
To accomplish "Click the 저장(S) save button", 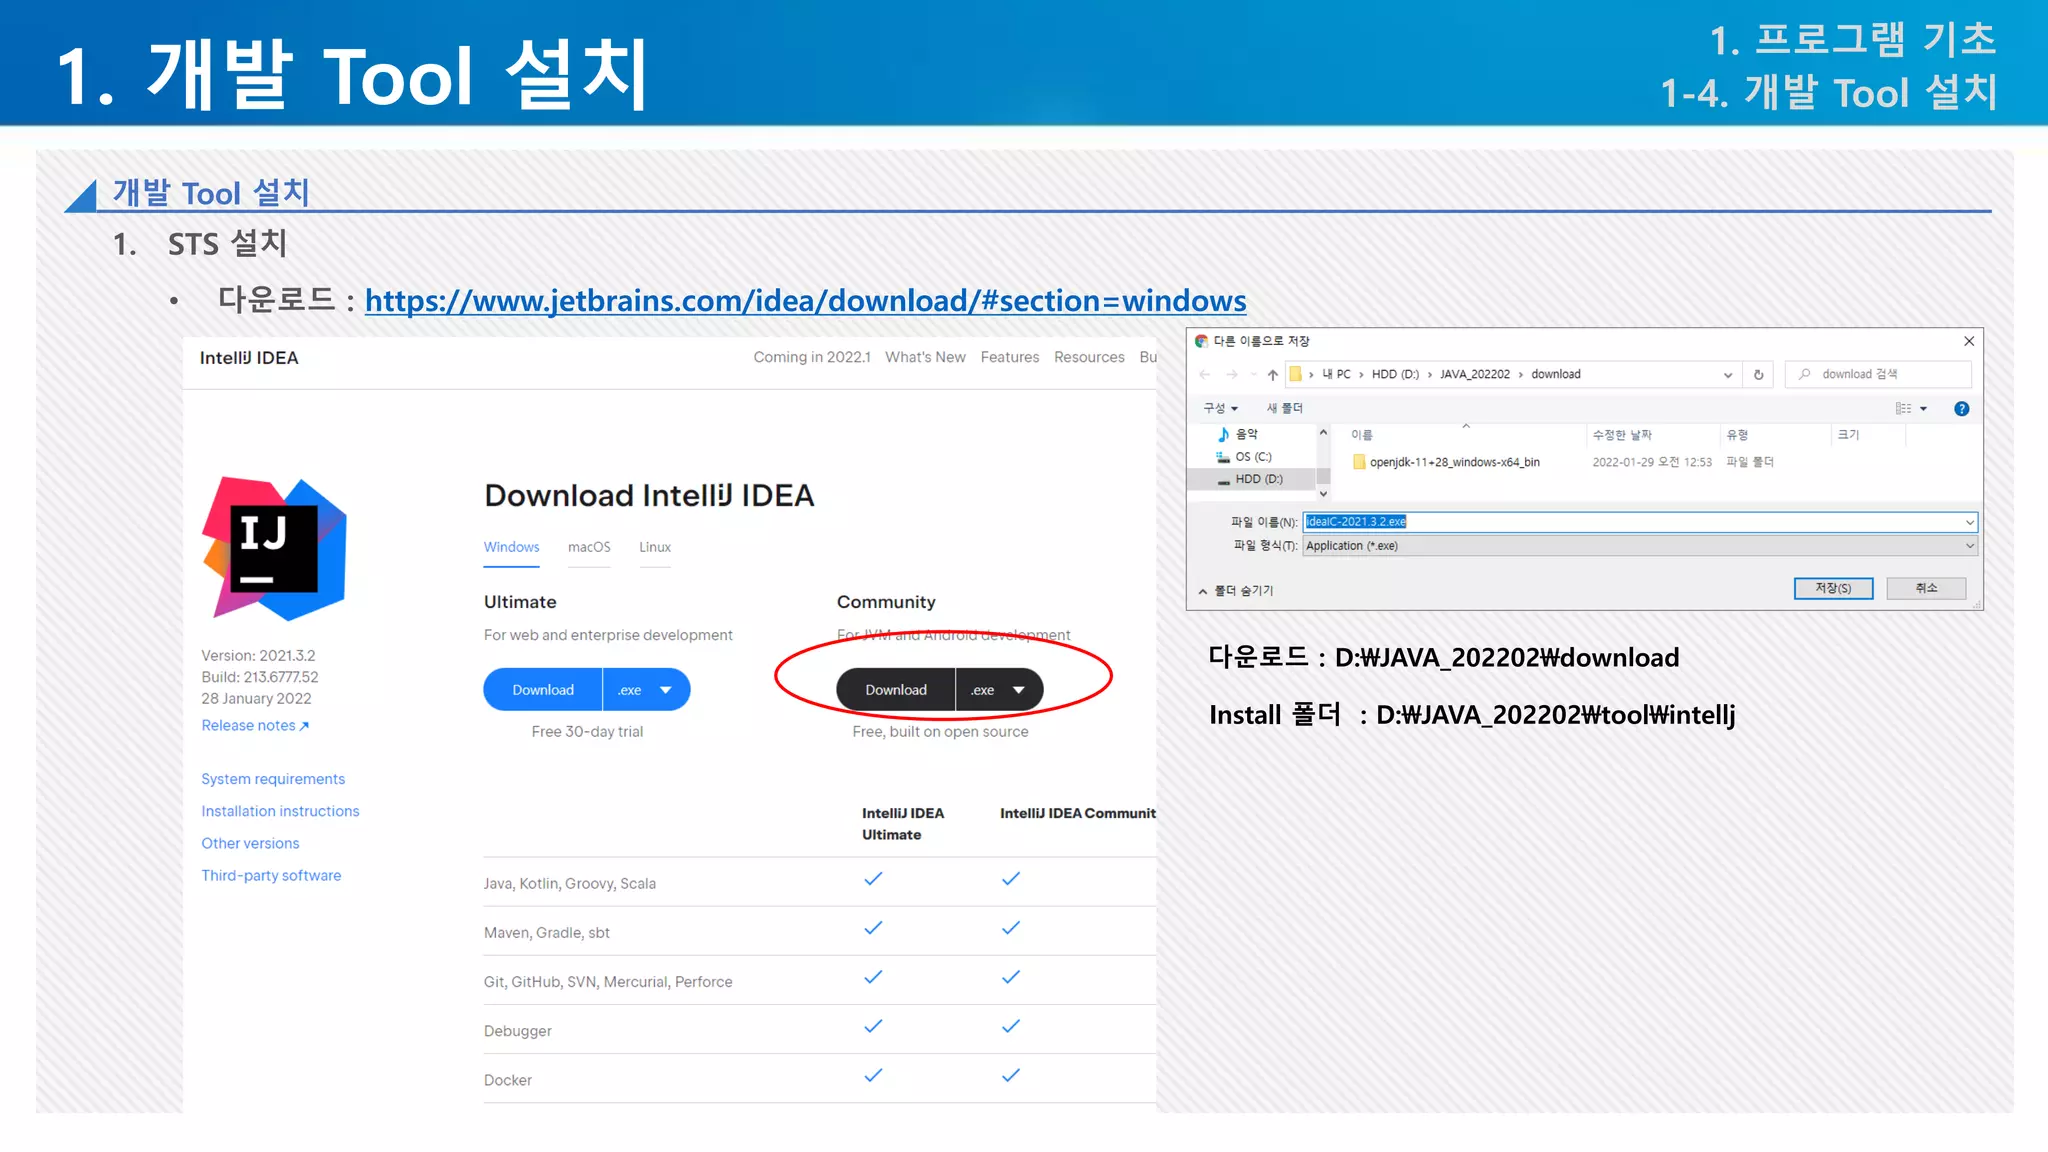I will [x=1833, y=588].
